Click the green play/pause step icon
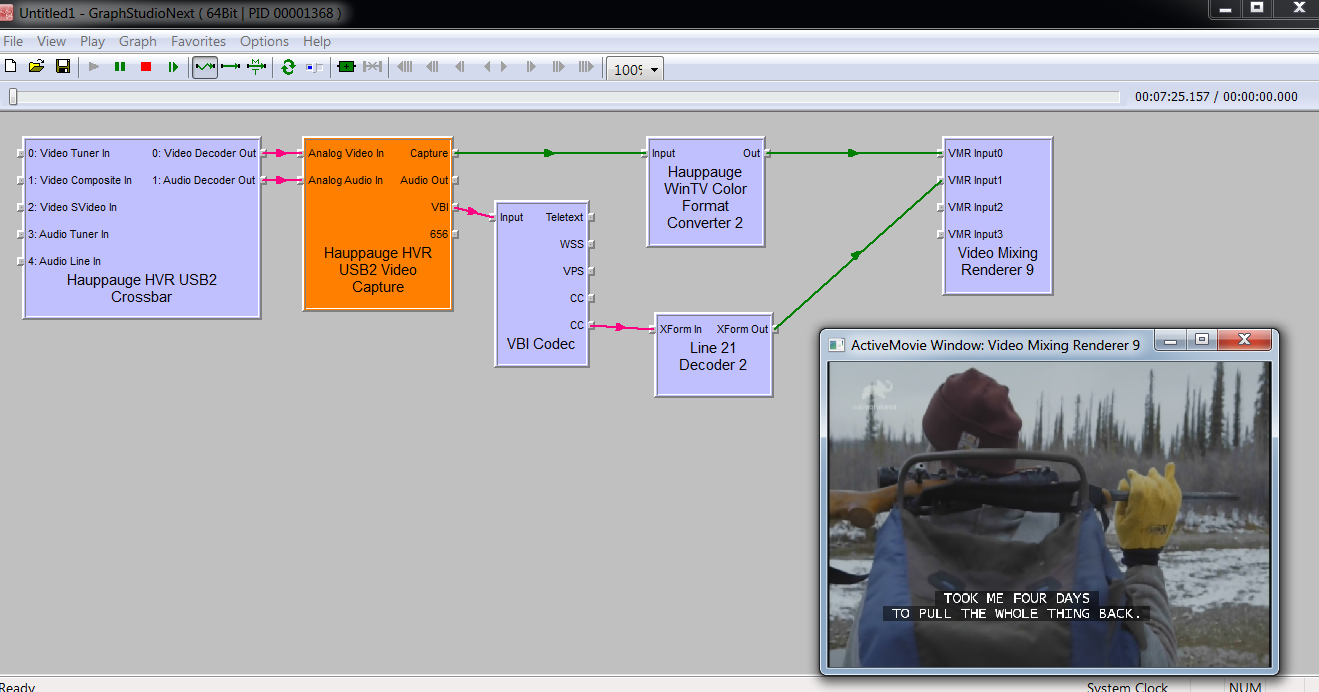1319x692 pixels. point(173,67)
